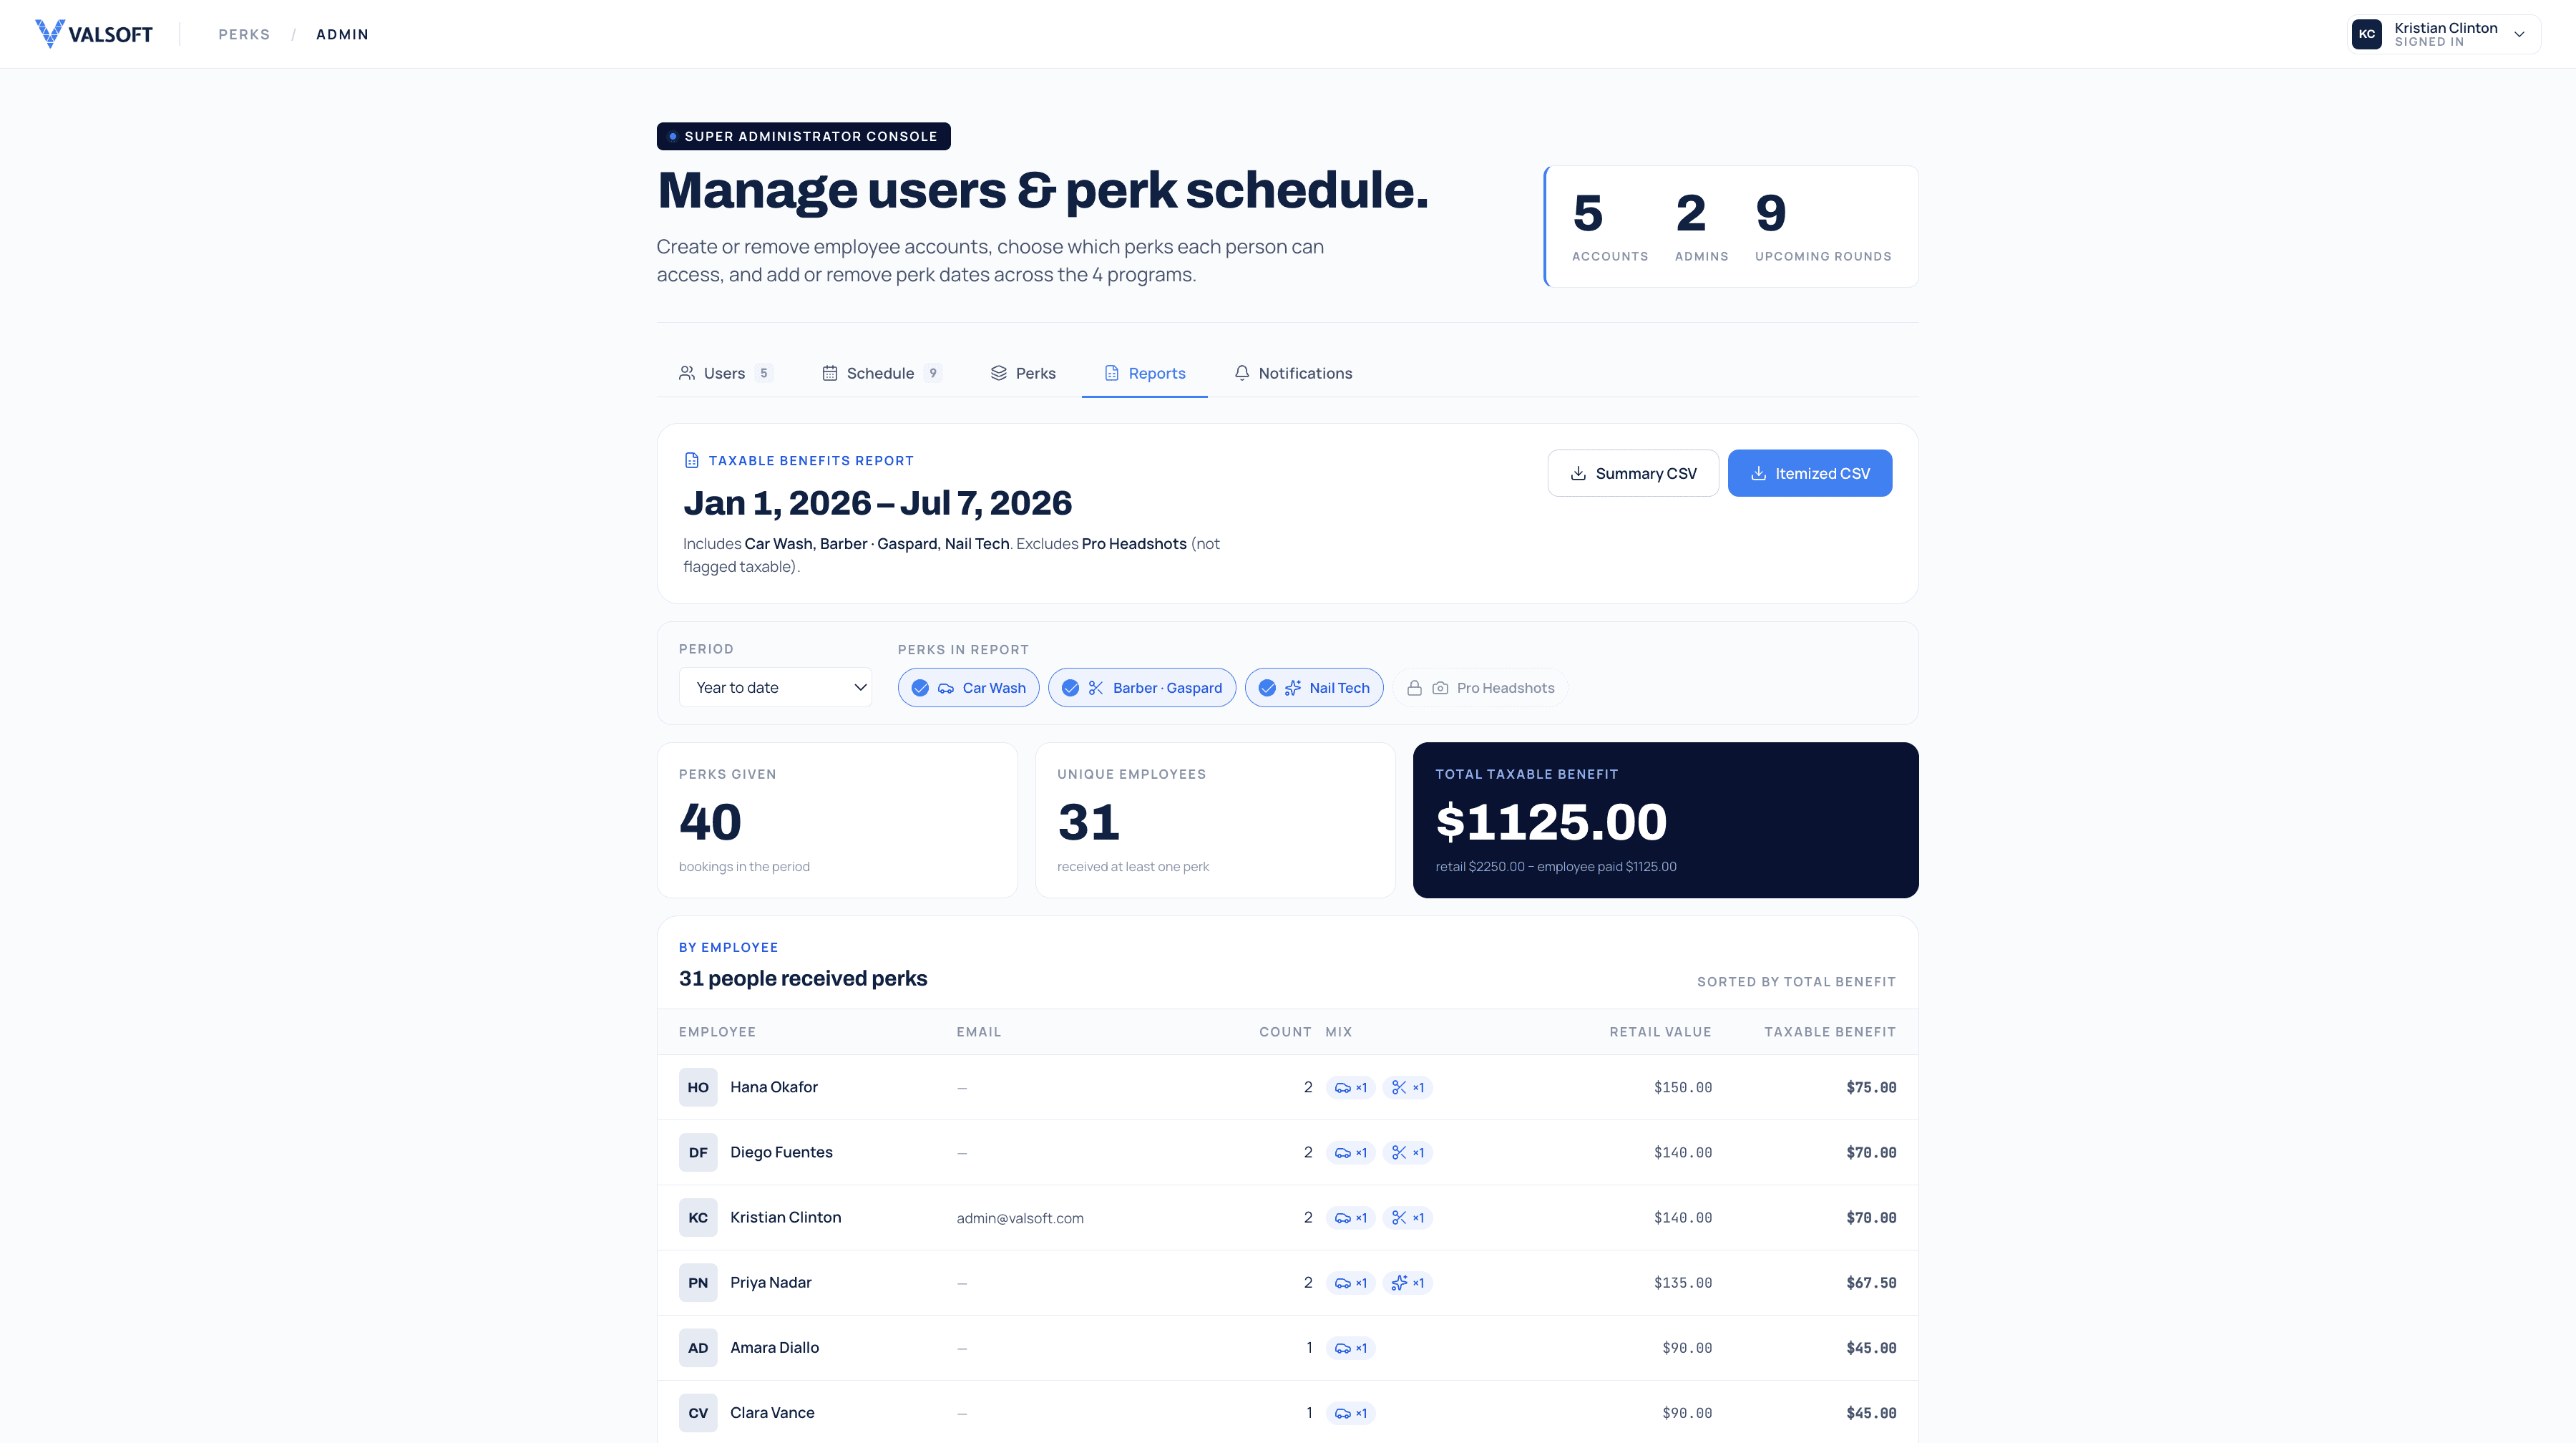
Task: Click the Notifications bell icon
Action: coord(1242,373)
